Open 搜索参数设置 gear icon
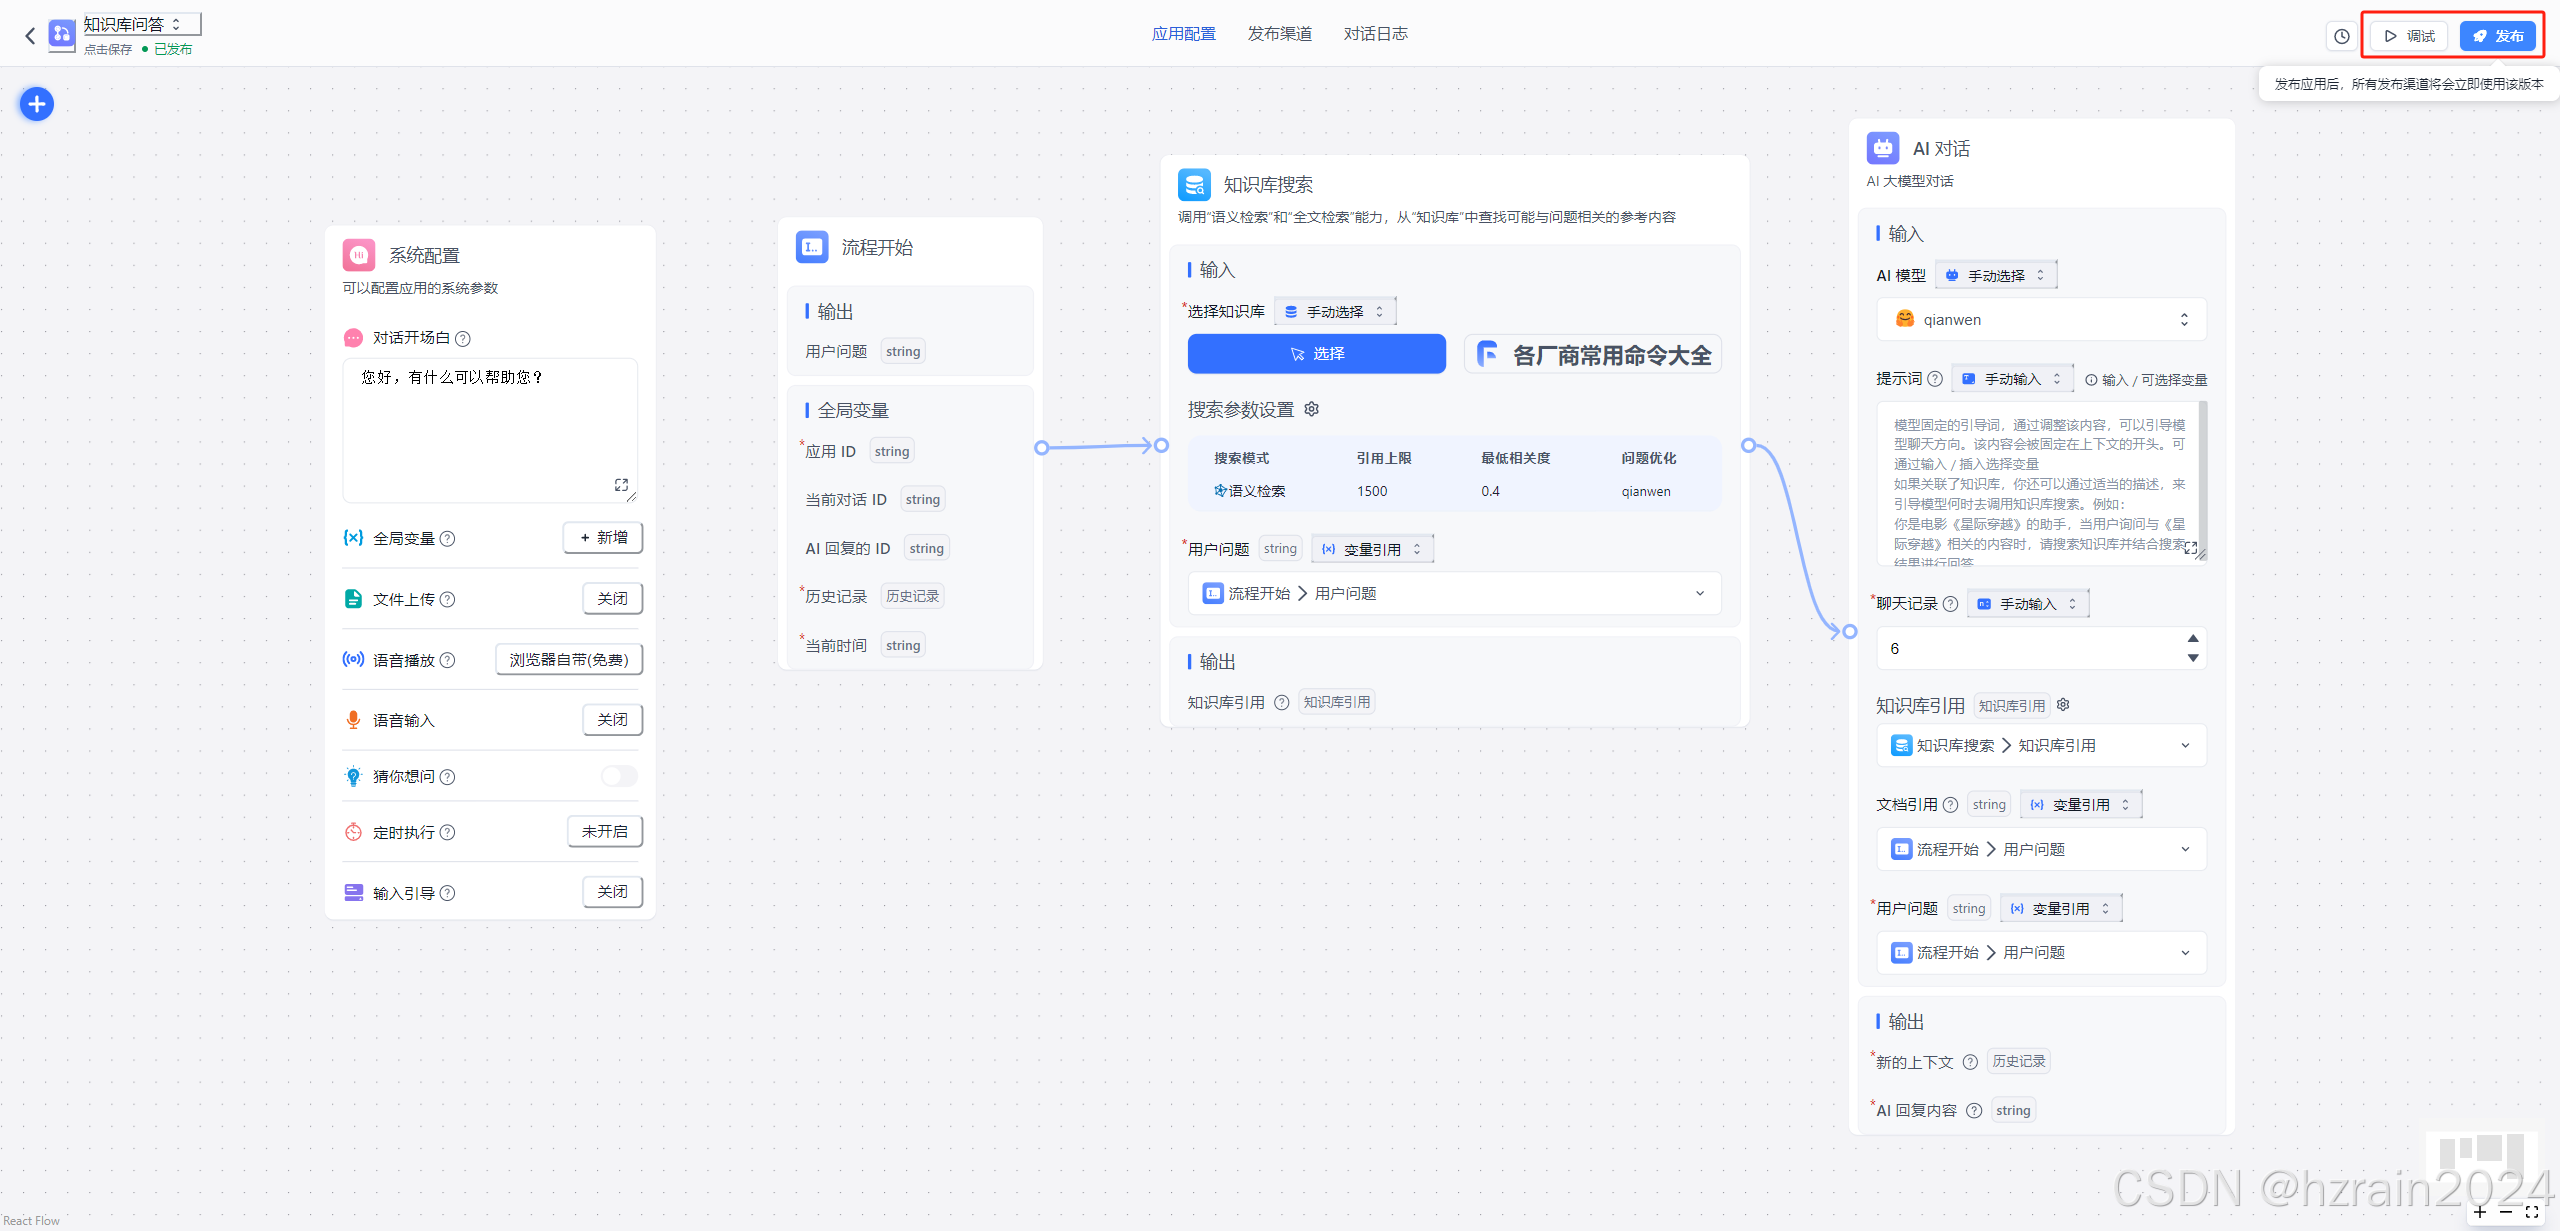This screenshot has width=2560, height=1231. click(x=1312, y=409)
